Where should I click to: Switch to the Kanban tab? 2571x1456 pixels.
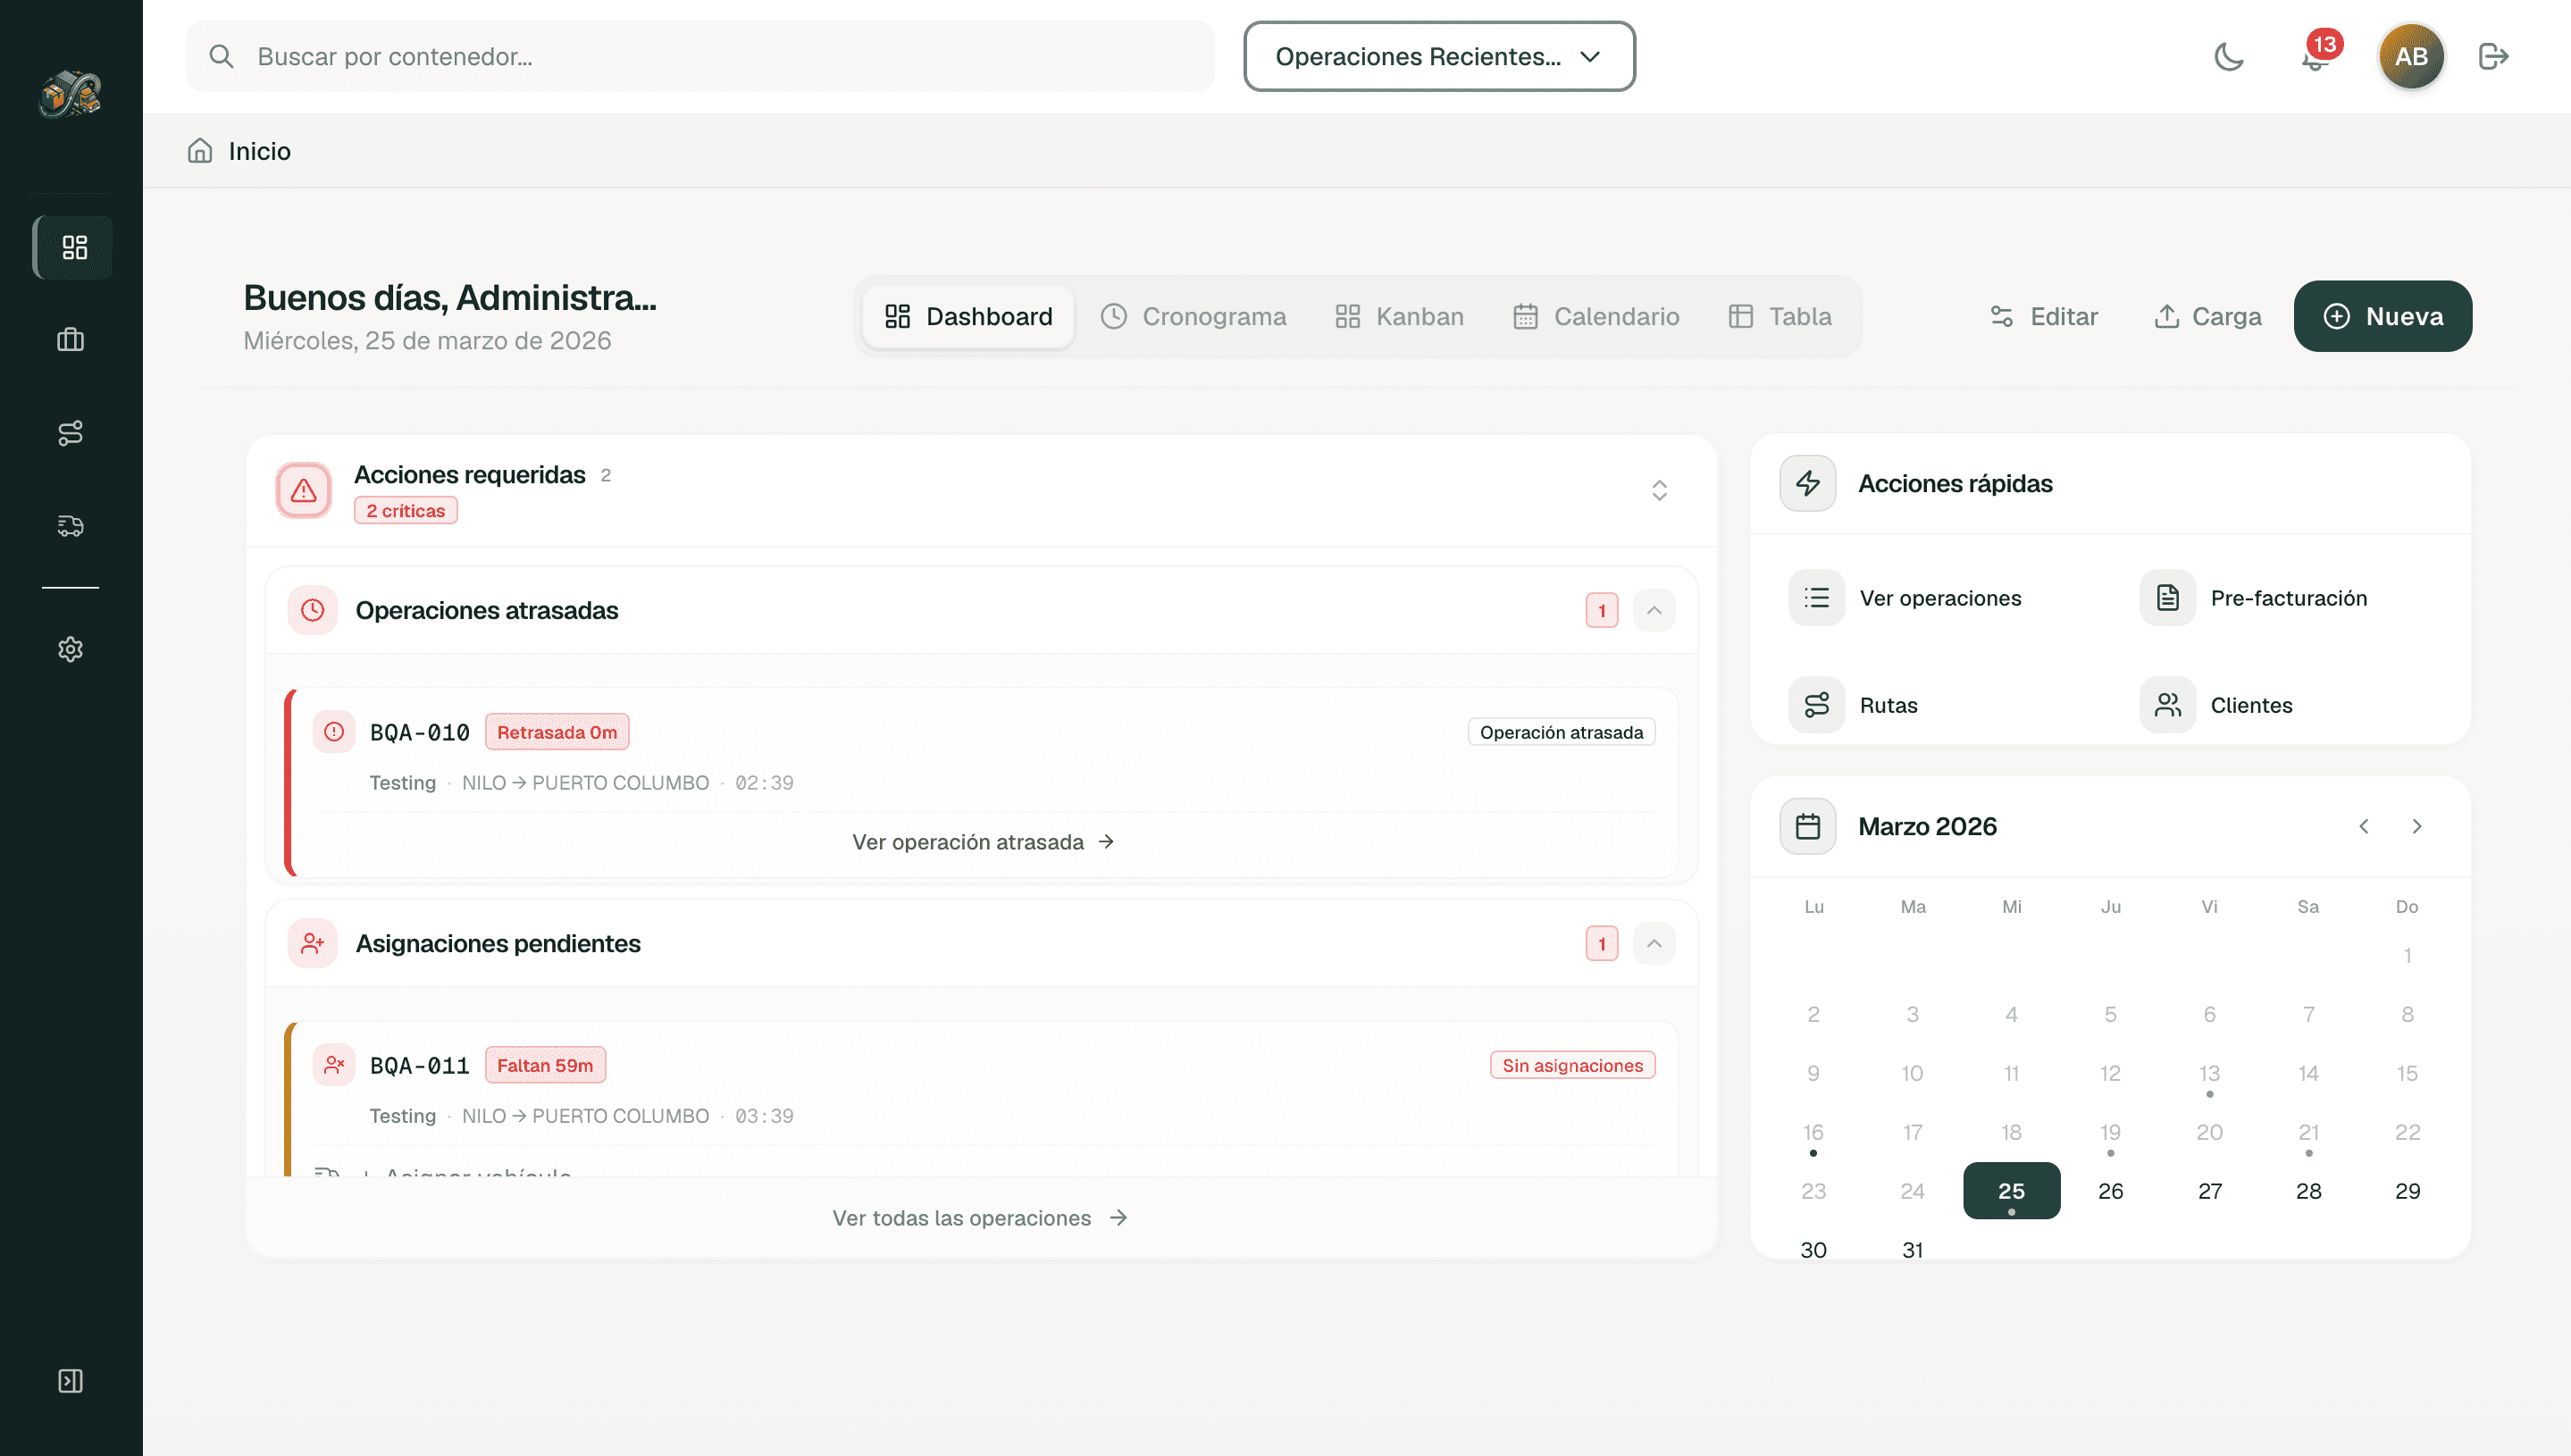coord(1399,317)
